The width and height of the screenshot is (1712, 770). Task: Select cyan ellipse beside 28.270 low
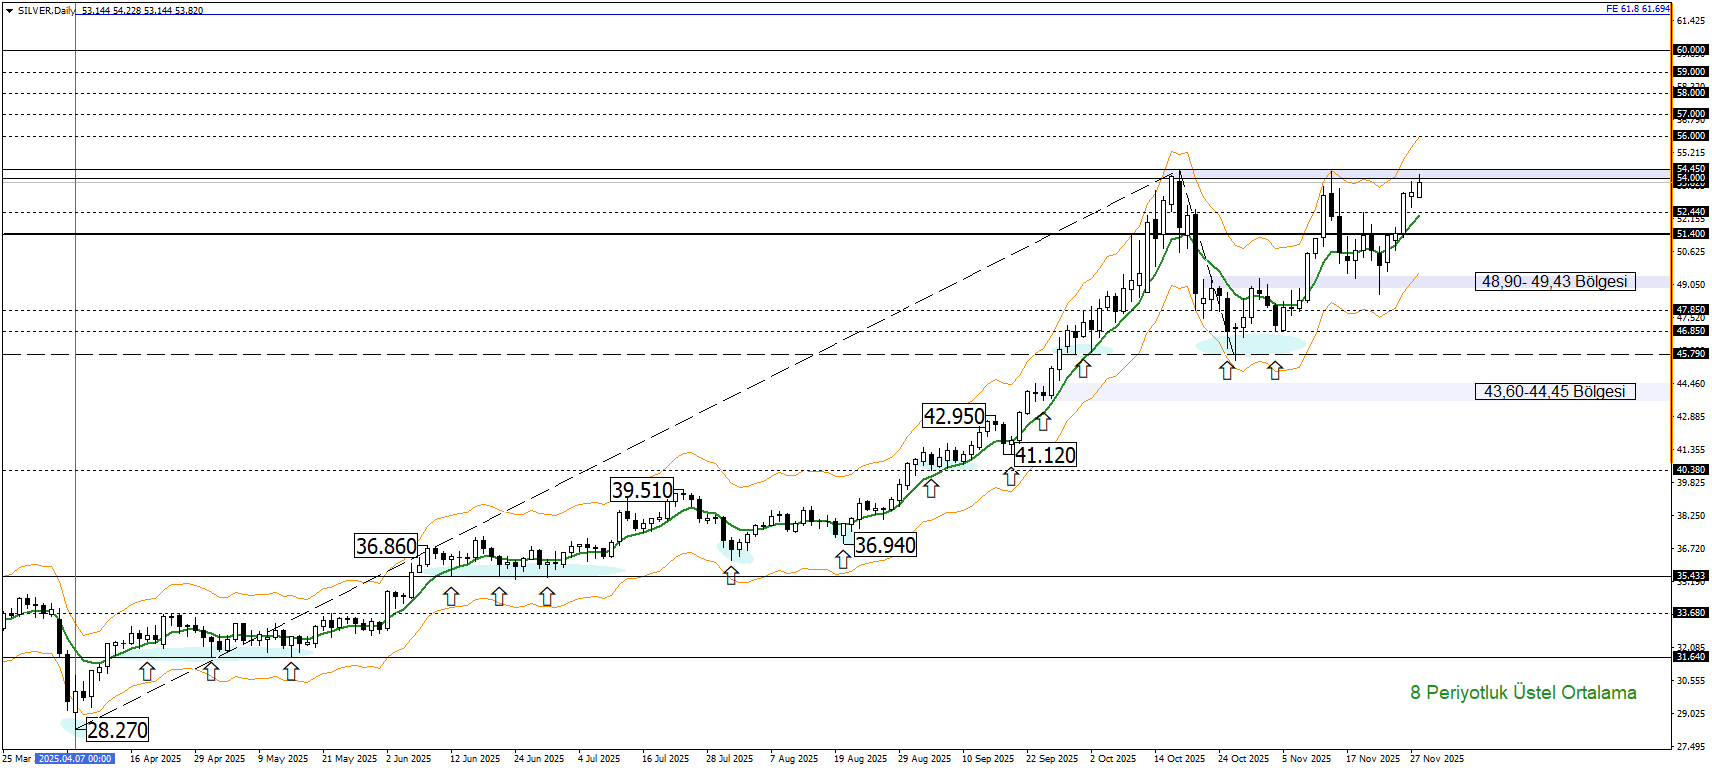point(70,724)
